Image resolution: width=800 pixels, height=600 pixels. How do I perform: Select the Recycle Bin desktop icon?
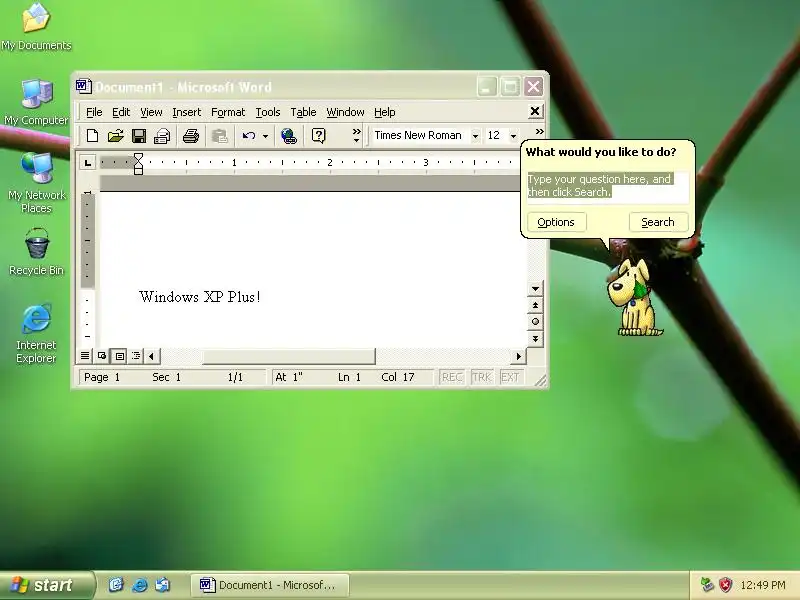pyautogui.click(x=36, y=252)
